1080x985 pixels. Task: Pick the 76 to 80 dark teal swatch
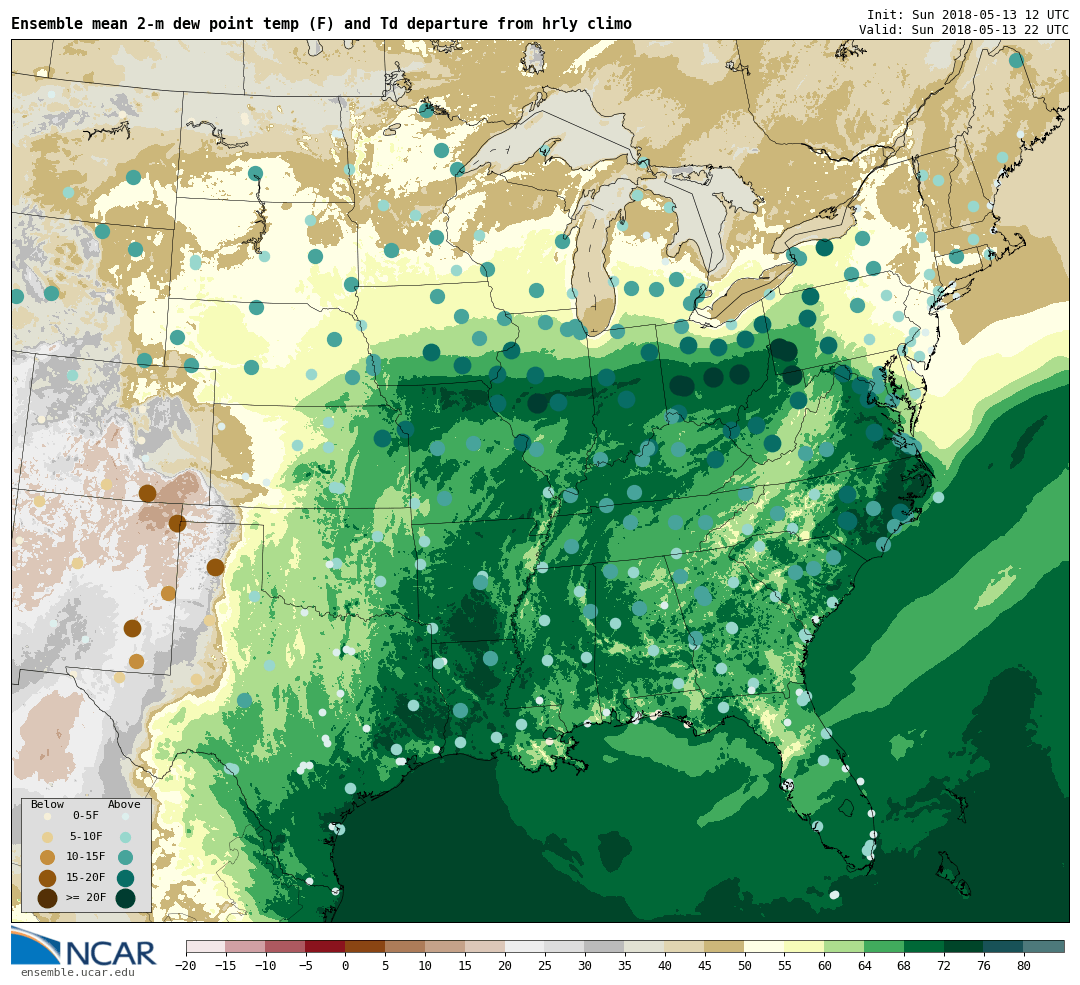pyautogui.click(x=1004, y=946)
